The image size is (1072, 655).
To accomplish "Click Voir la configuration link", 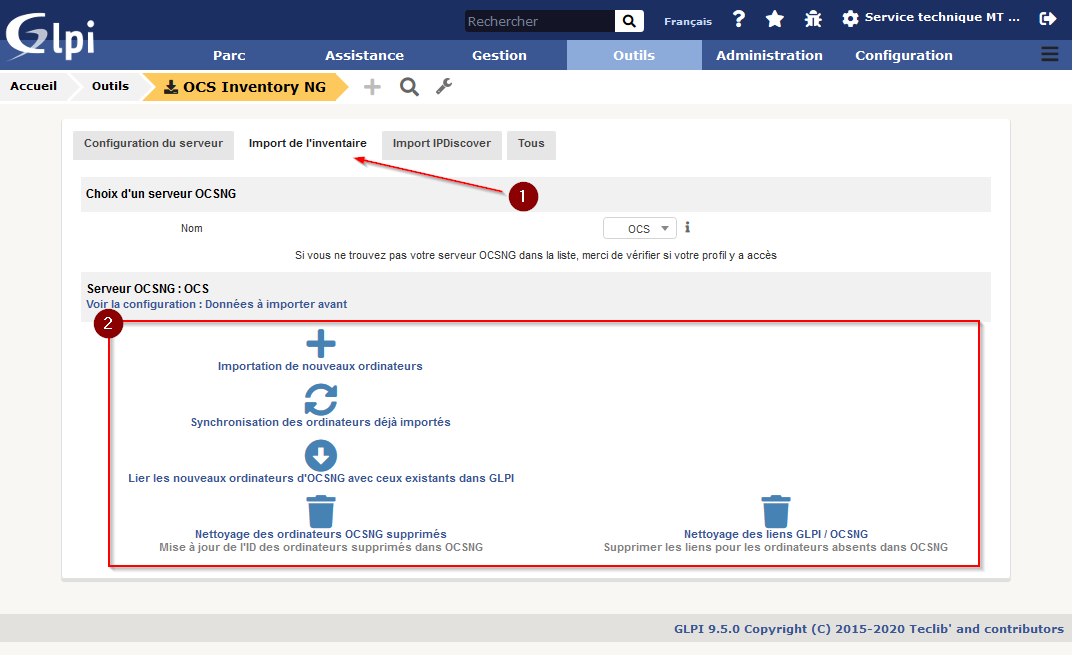I will 216,304.
